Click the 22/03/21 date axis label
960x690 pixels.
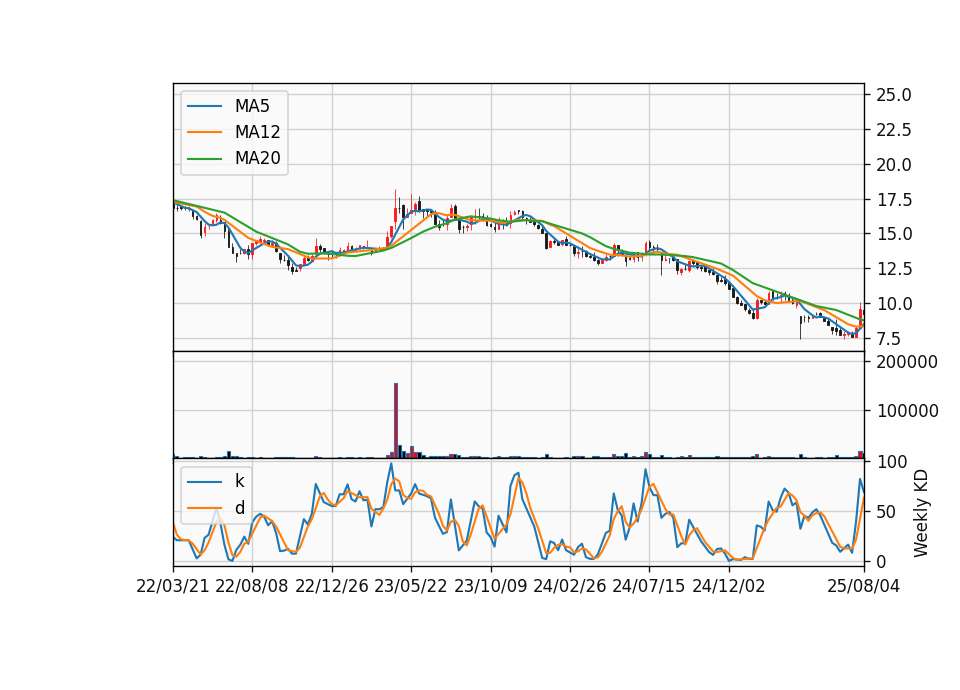173,586
